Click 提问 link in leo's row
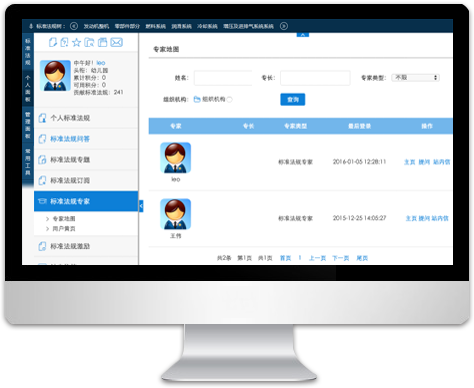Screen dimensions: 474x388 pos(424,162)
